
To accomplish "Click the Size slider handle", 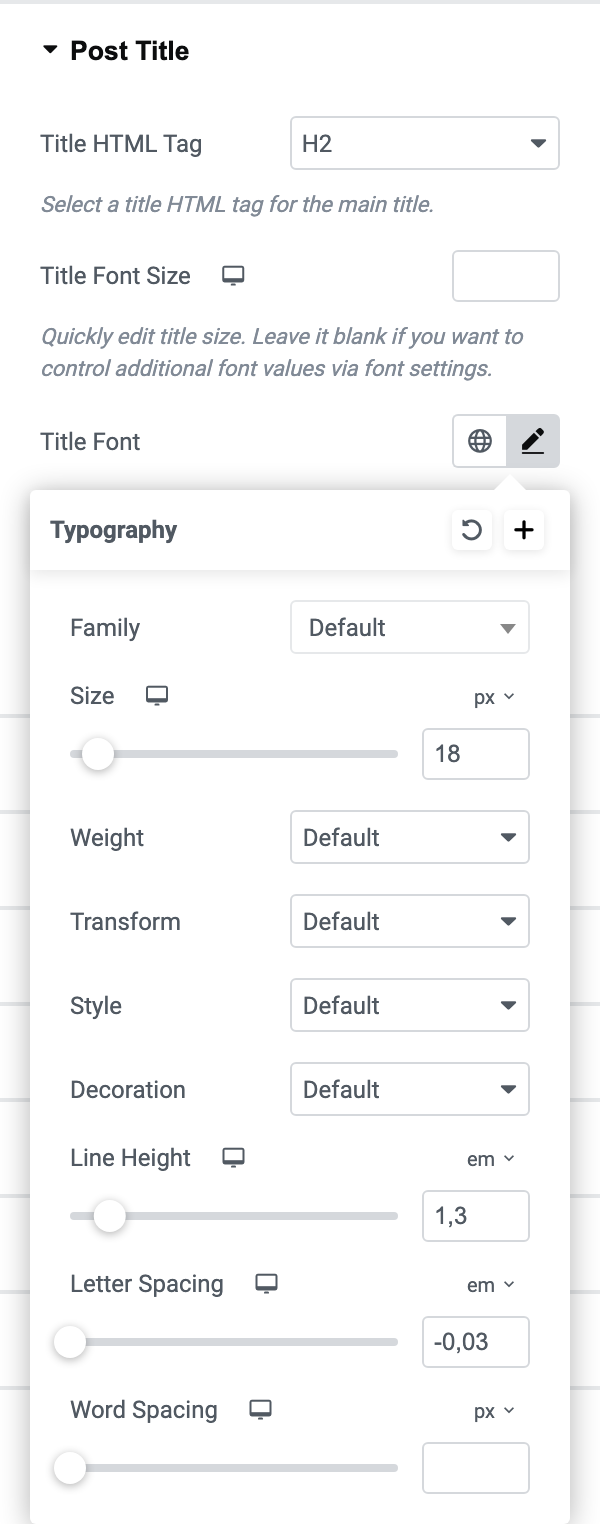I will 97,754.
